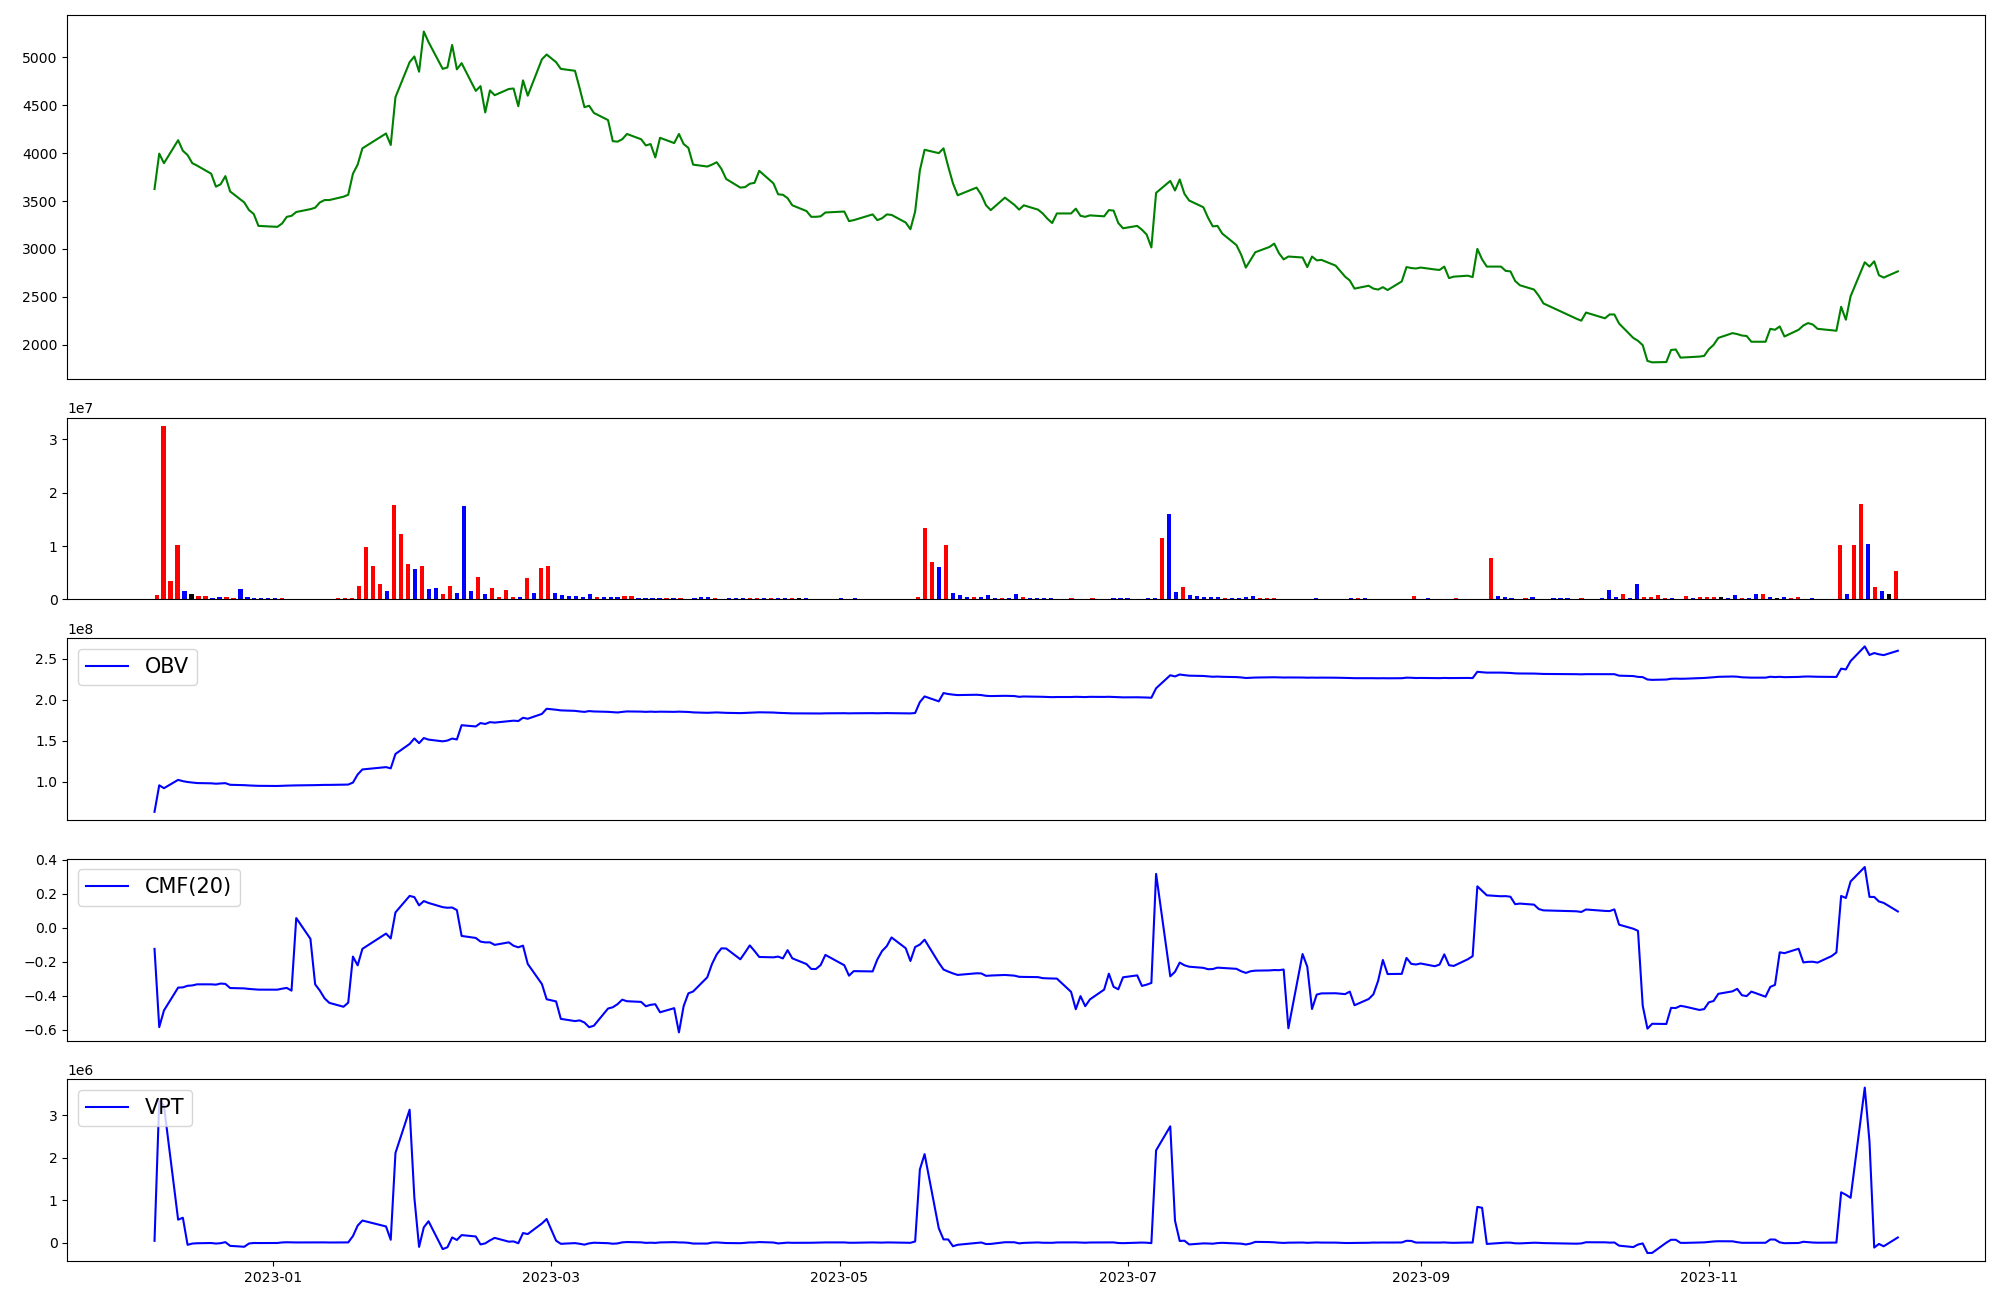The image size is (2000, 1300).
Task: Click the 2023-11 x-axis date label
Action: point(1709,1277)
